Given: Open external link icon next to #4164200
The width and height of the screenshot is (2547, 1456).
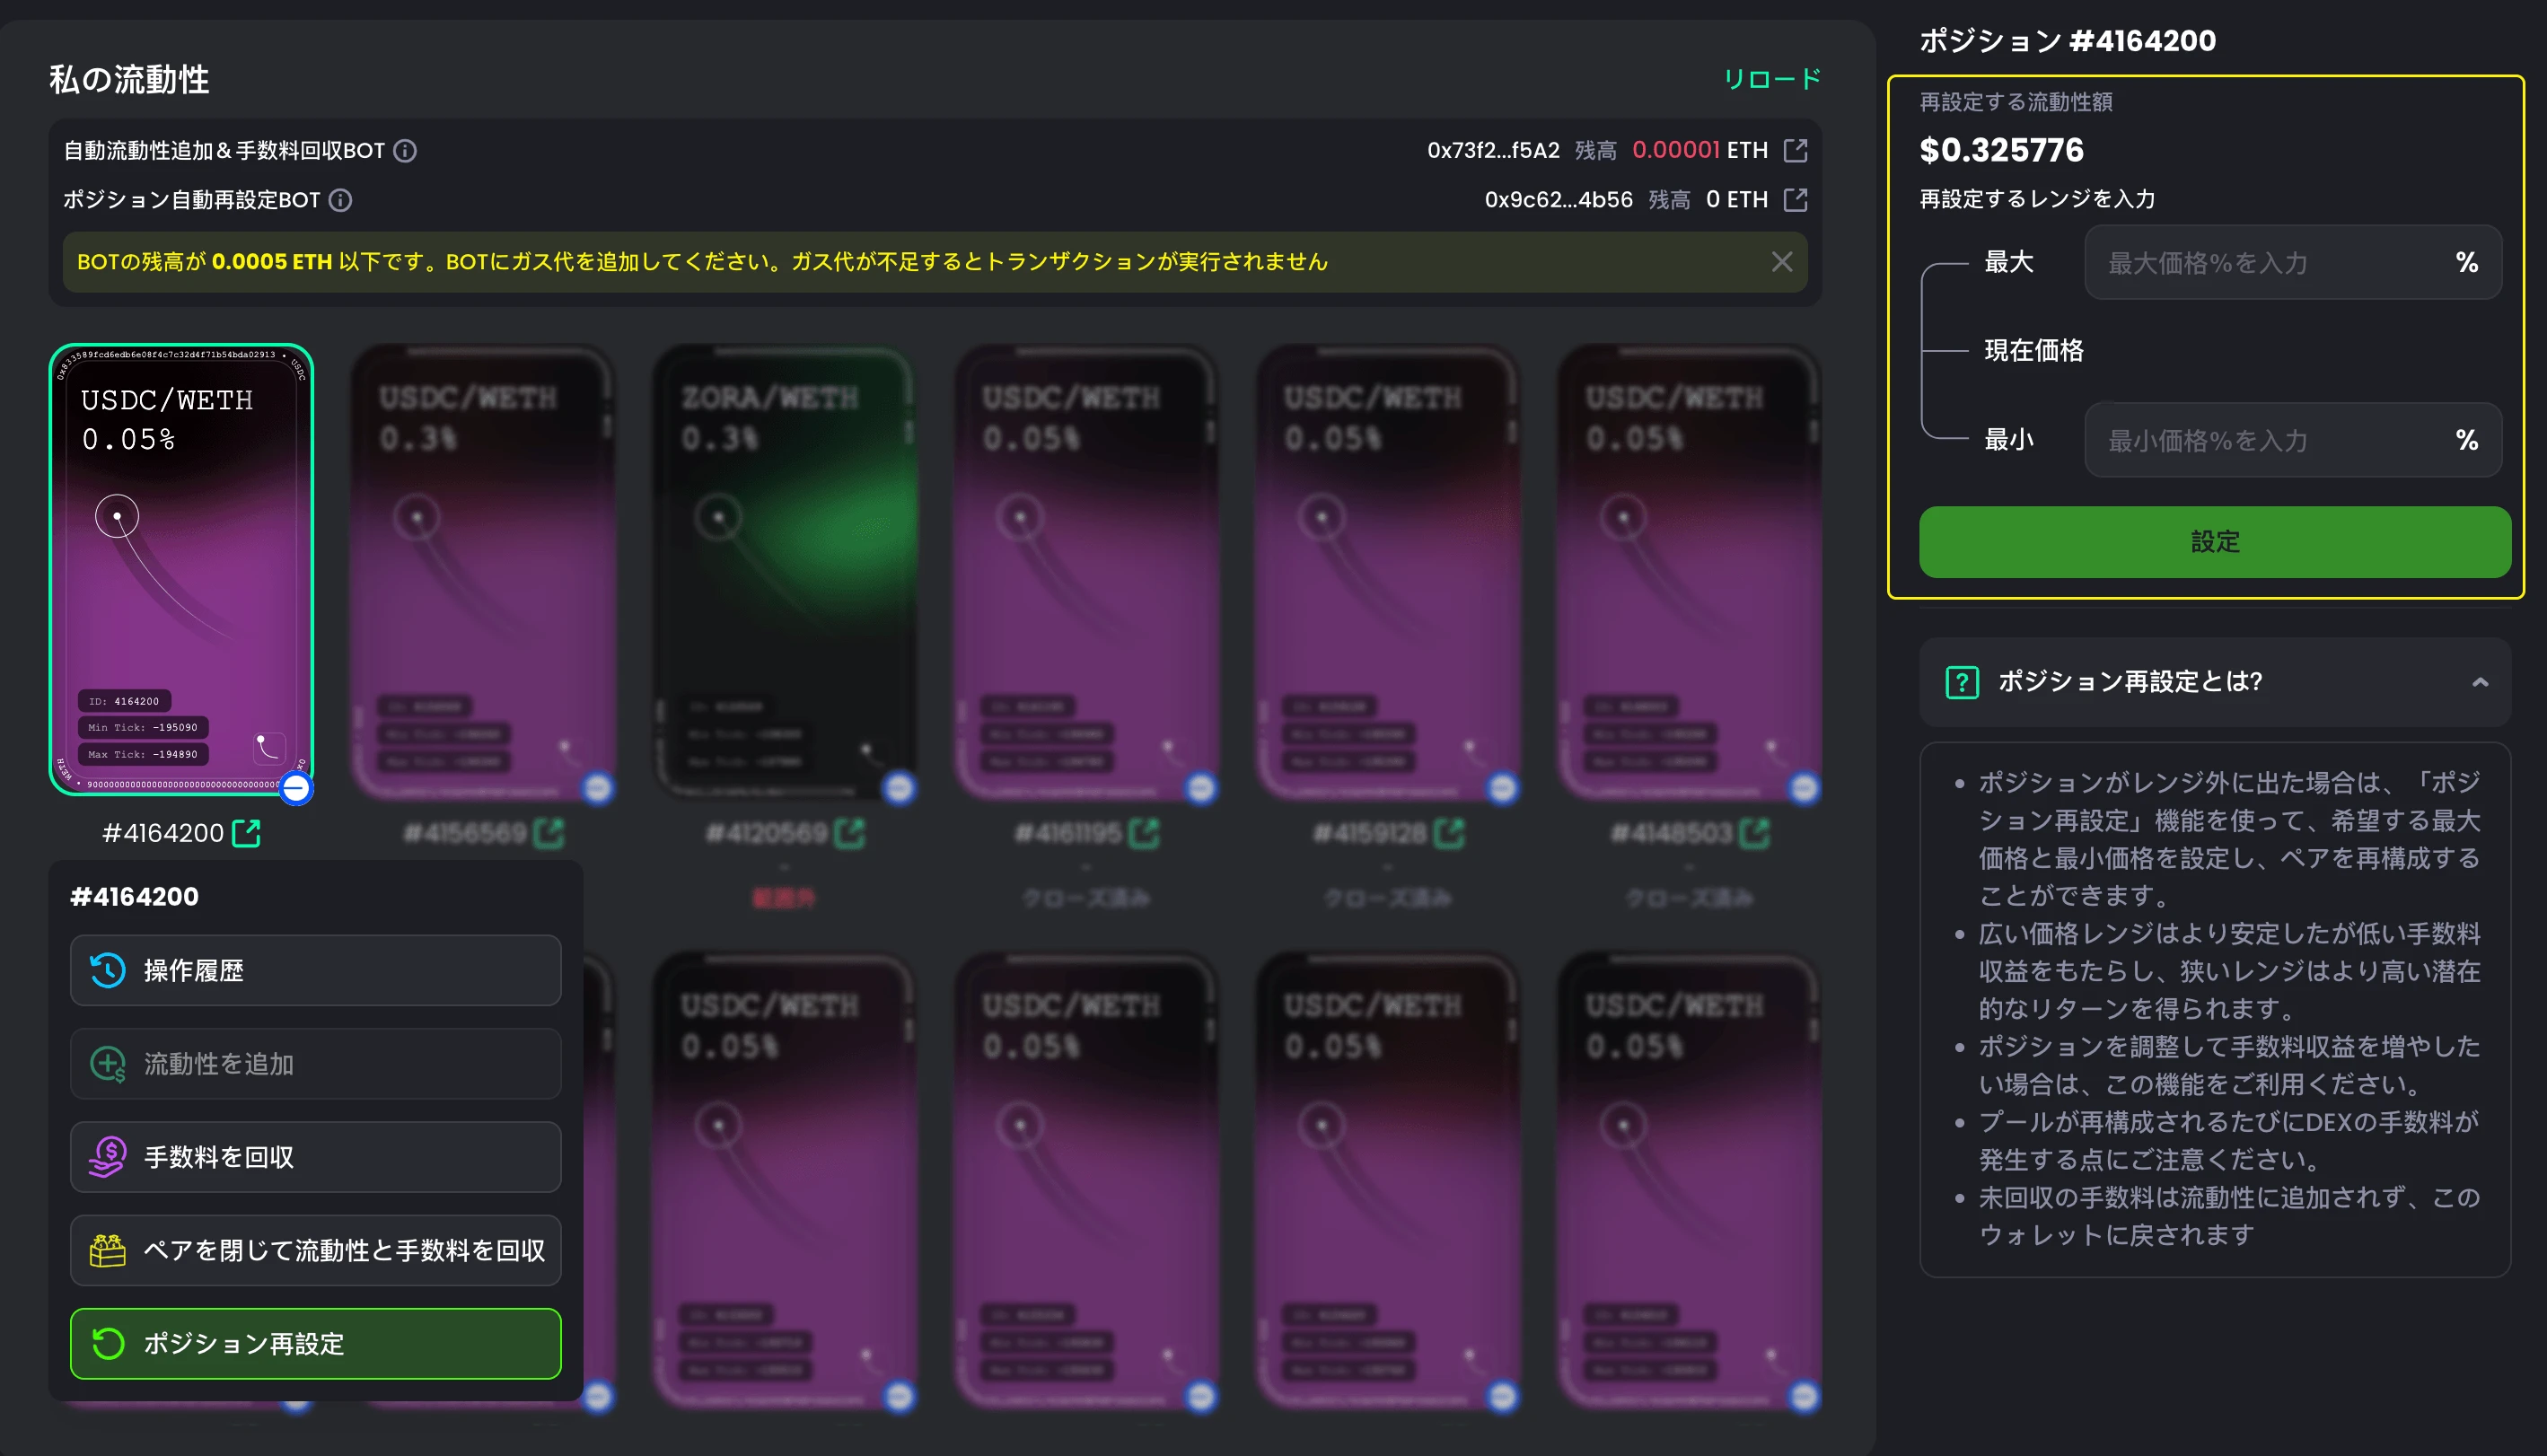Looking at the screenshot, I should pos(246,833).
